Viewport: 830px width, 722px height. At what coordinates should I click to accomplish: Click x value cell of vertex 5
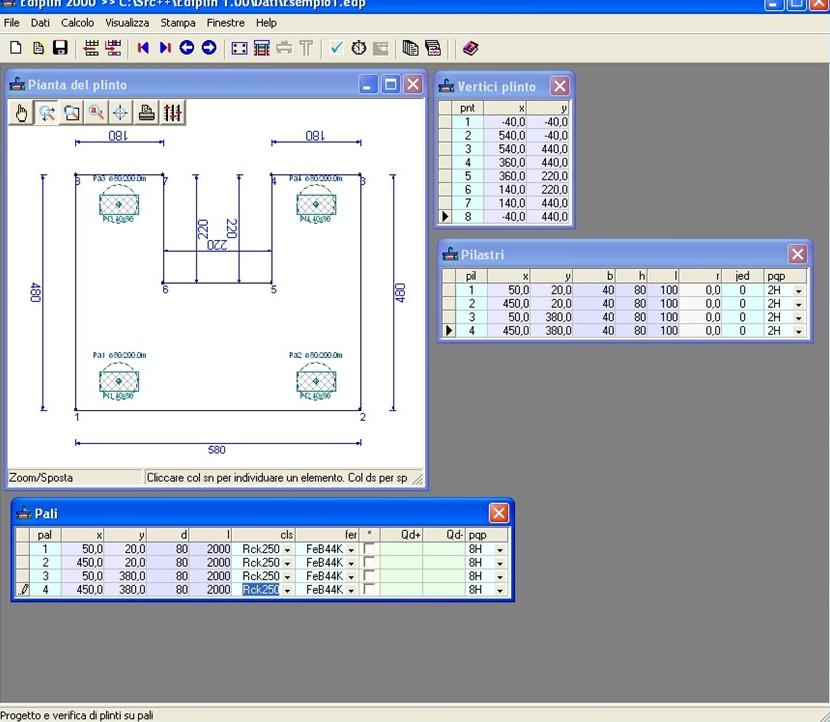(507, 175)
